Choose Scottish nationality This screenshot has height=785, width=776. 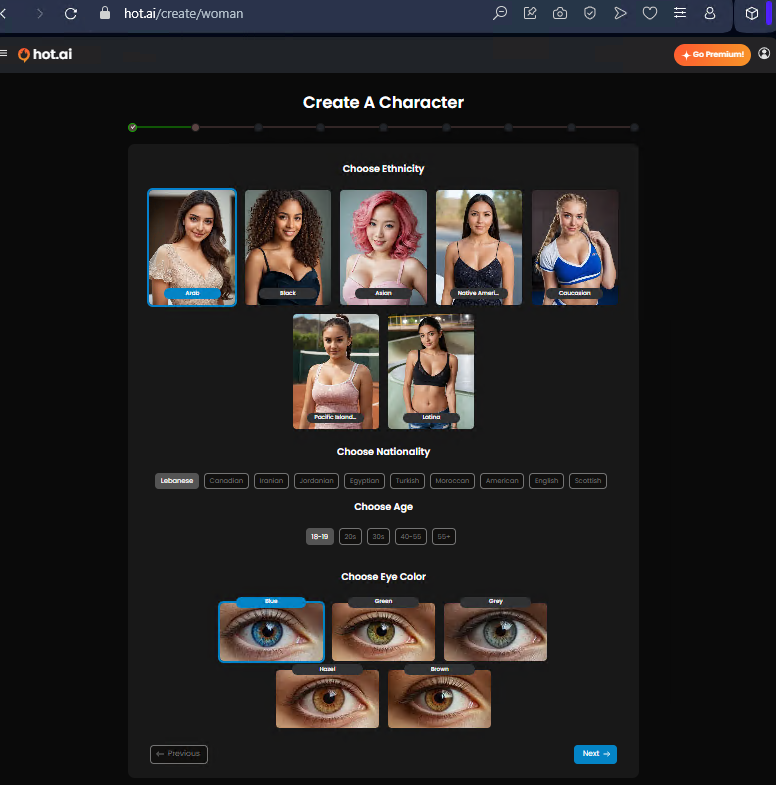[588, 481]
